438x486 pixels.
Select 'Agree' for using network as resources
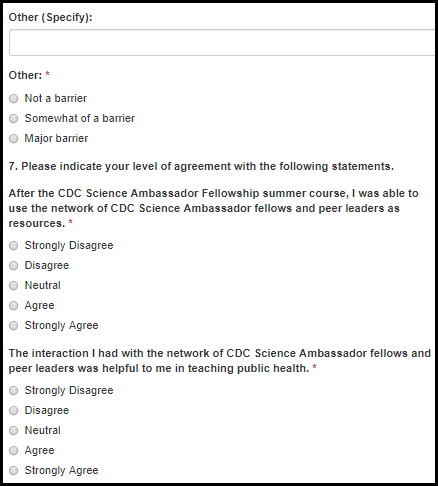coord(13,306)
